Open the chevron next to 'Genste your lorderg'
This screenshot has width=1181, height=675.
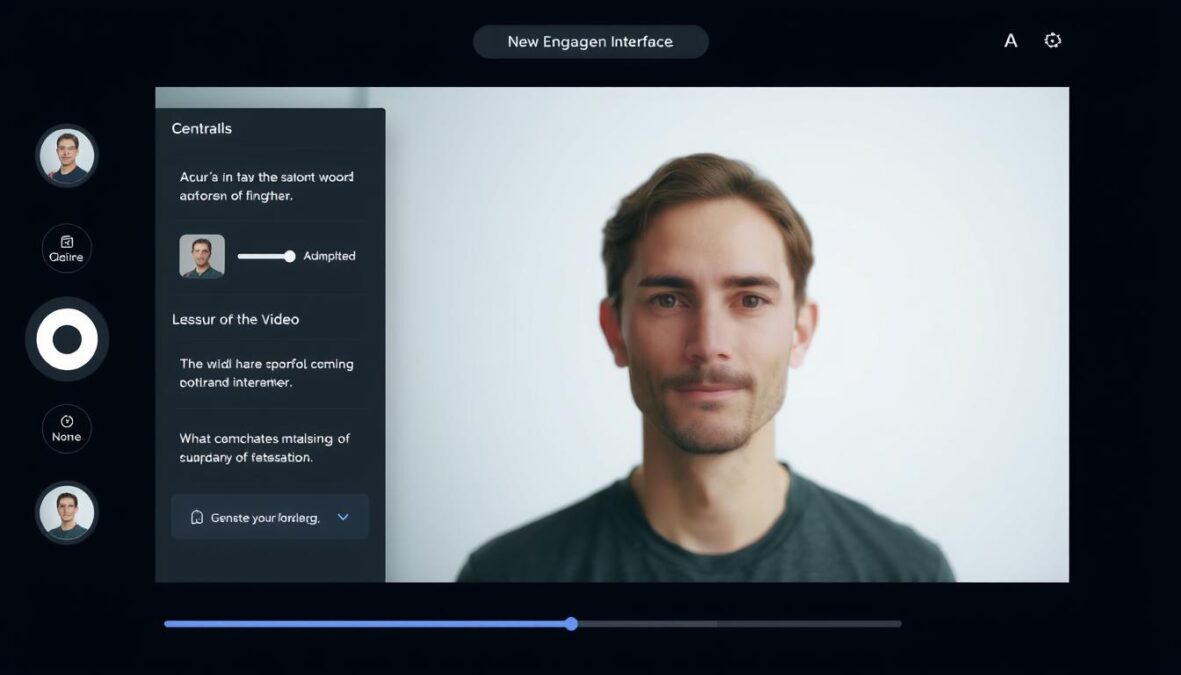[x=344, y=517]
